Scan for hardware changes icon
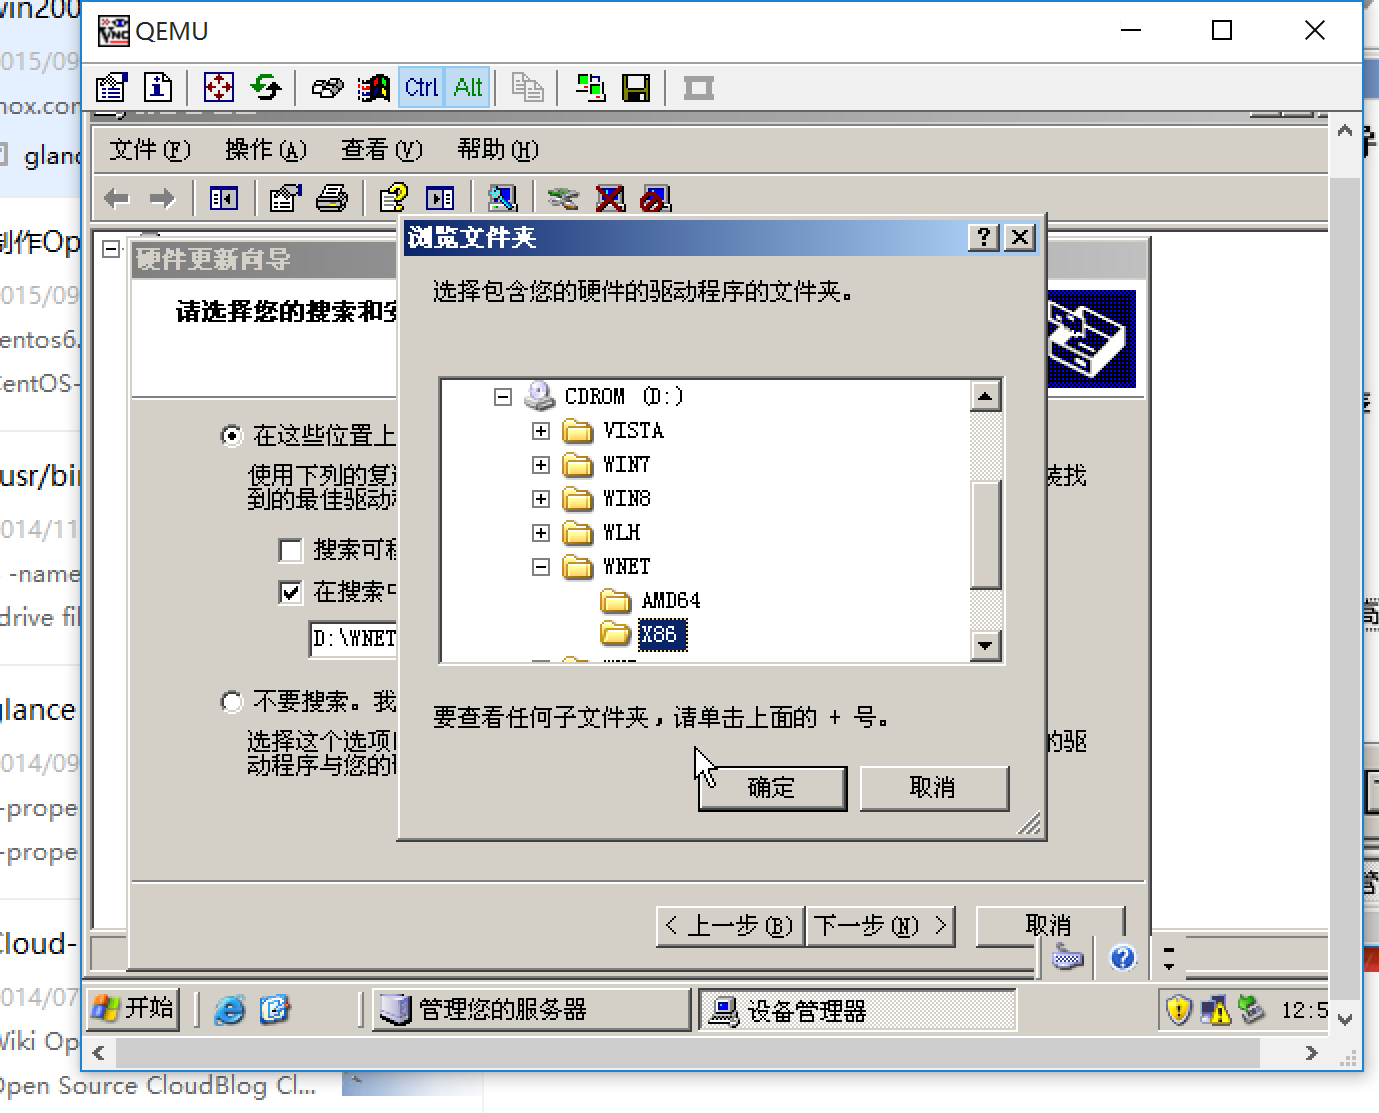 (502, 199)
